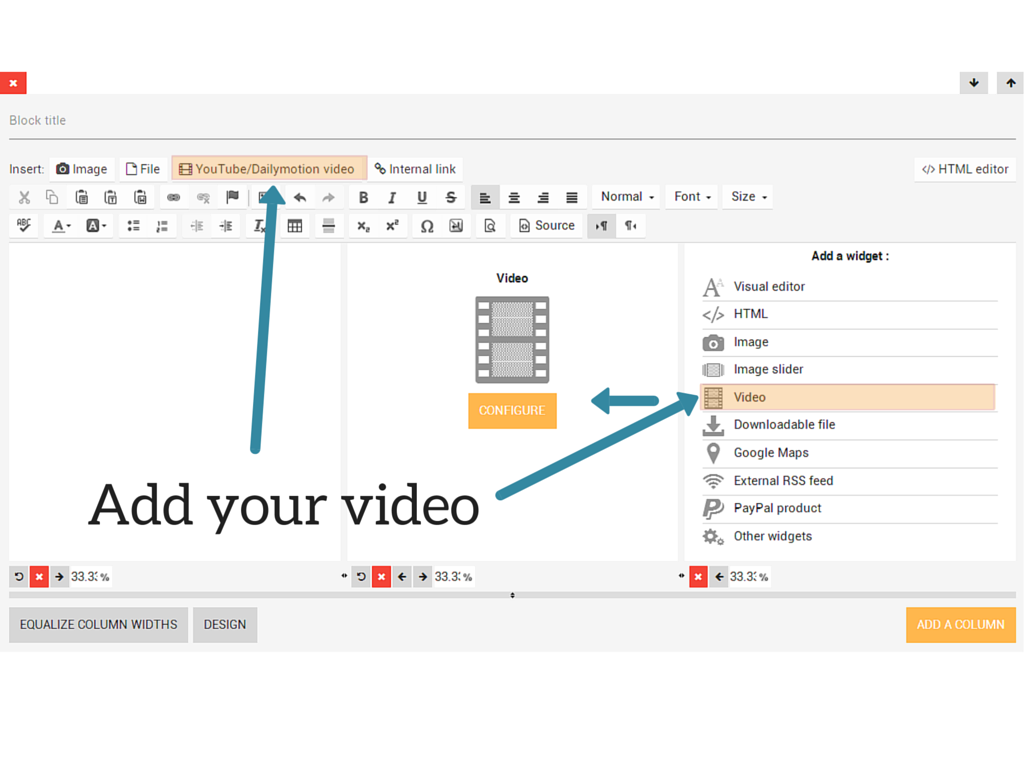Toggle justify text alignment
The width and height of the screenshot is (1024, 768).
pos(572,198)
